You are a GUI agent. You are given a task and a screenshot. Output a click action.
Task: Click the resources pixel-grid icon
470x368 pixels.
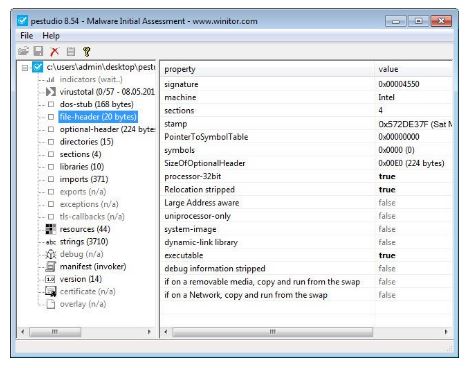pyautogui.click(x=51, y=229)
